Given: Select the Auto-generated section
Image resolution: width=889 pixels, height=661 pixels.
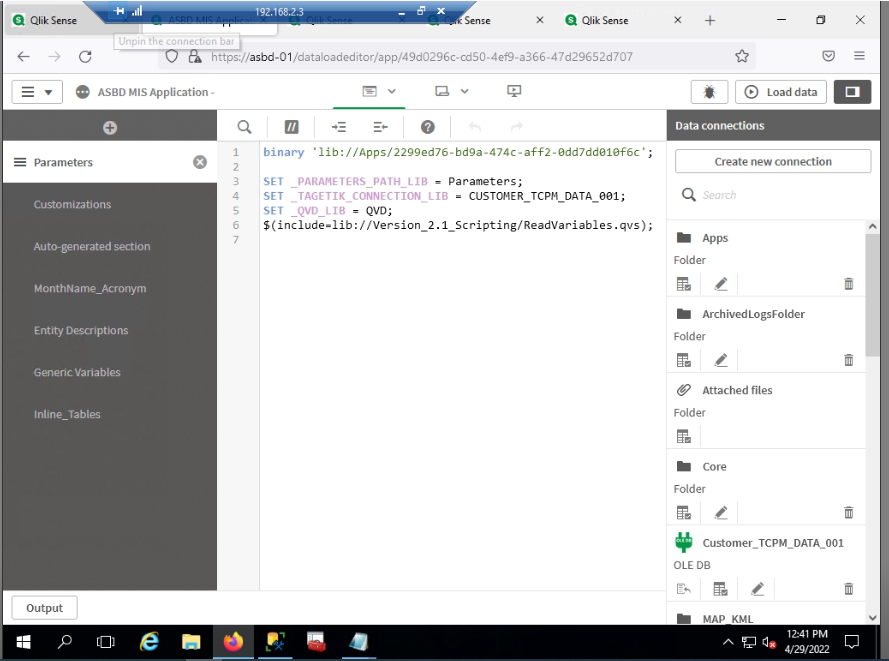Looking at the screenshot, I should (92, 246).
